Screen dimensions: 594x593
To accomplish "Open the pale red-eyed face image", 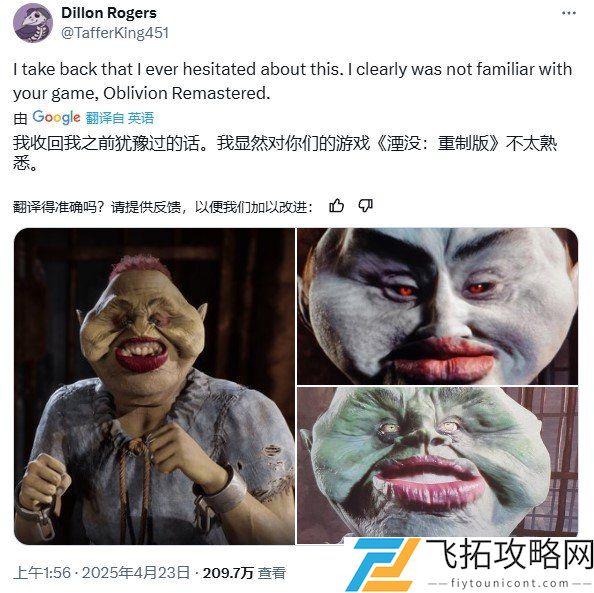I will pyautogui.click(x=438, y=306).
